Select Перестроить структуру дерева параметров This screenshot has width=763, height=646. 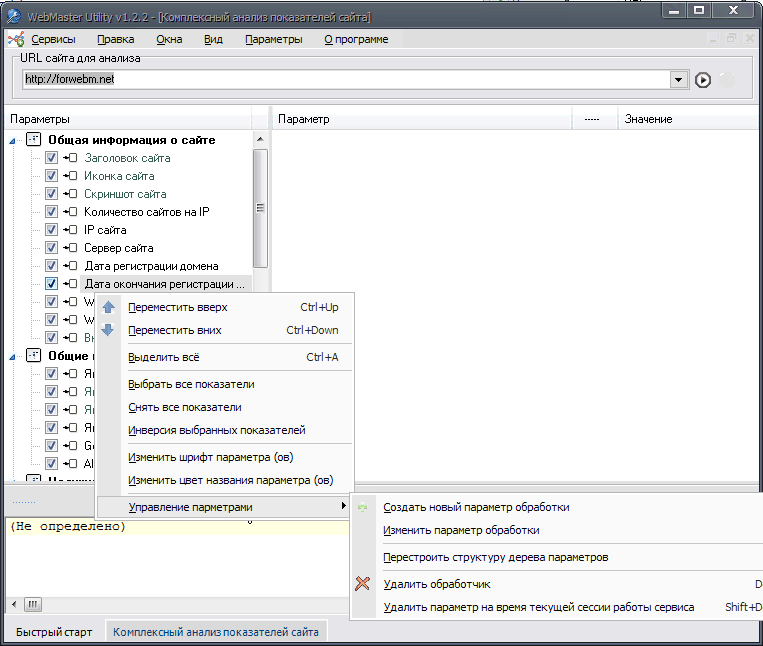495,557
